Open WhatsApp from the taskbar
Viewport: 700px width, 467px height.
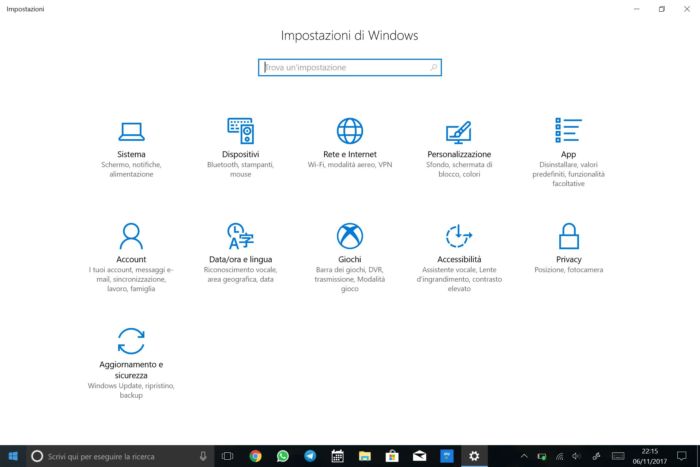283,456
